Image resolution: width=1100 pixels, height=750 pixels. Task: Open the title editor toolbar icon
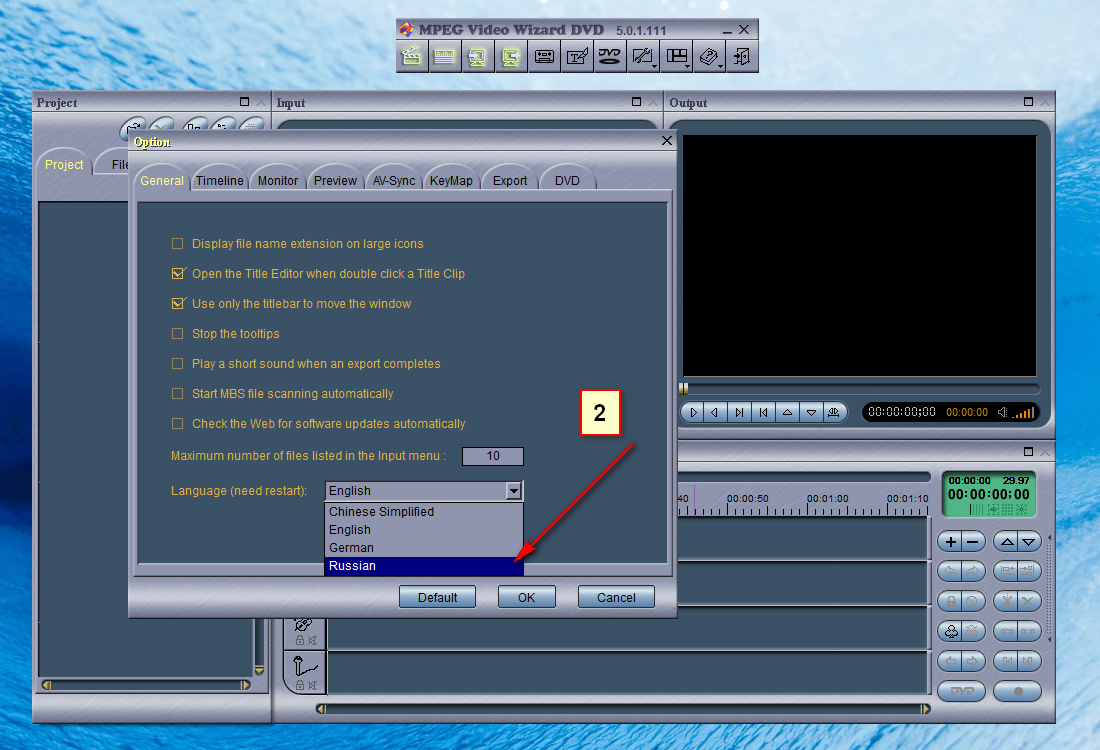pos(577,56)
